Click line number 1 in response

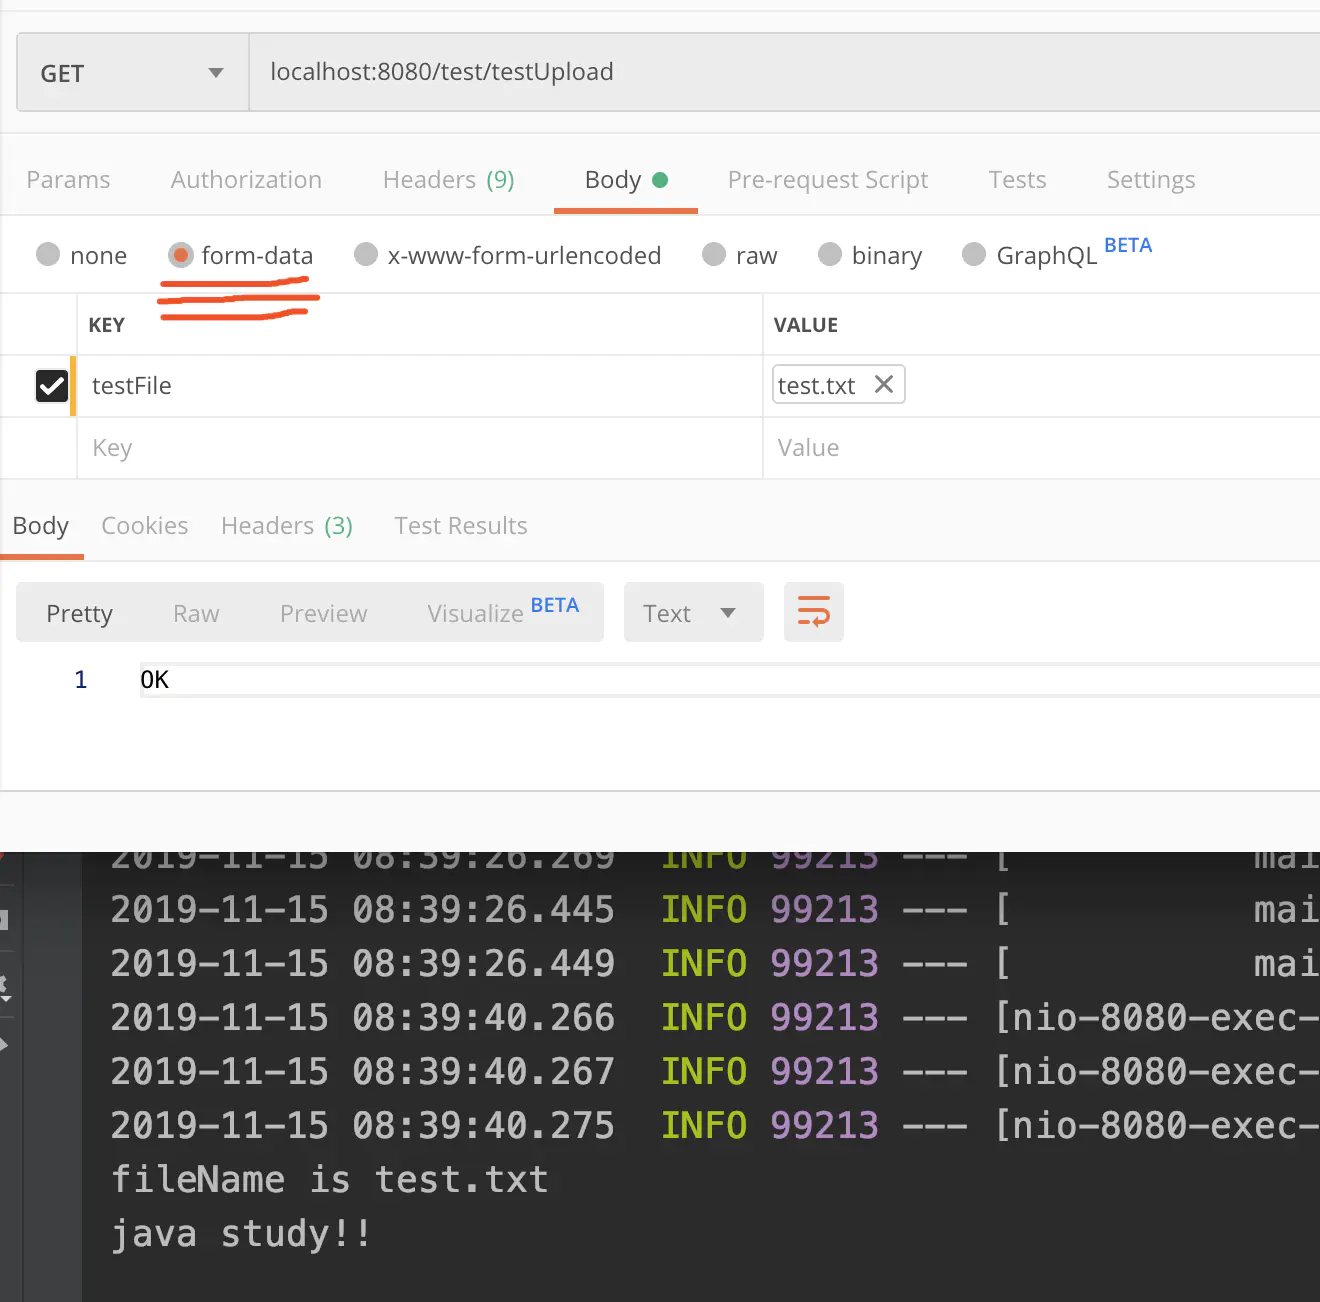pos(81,680)
